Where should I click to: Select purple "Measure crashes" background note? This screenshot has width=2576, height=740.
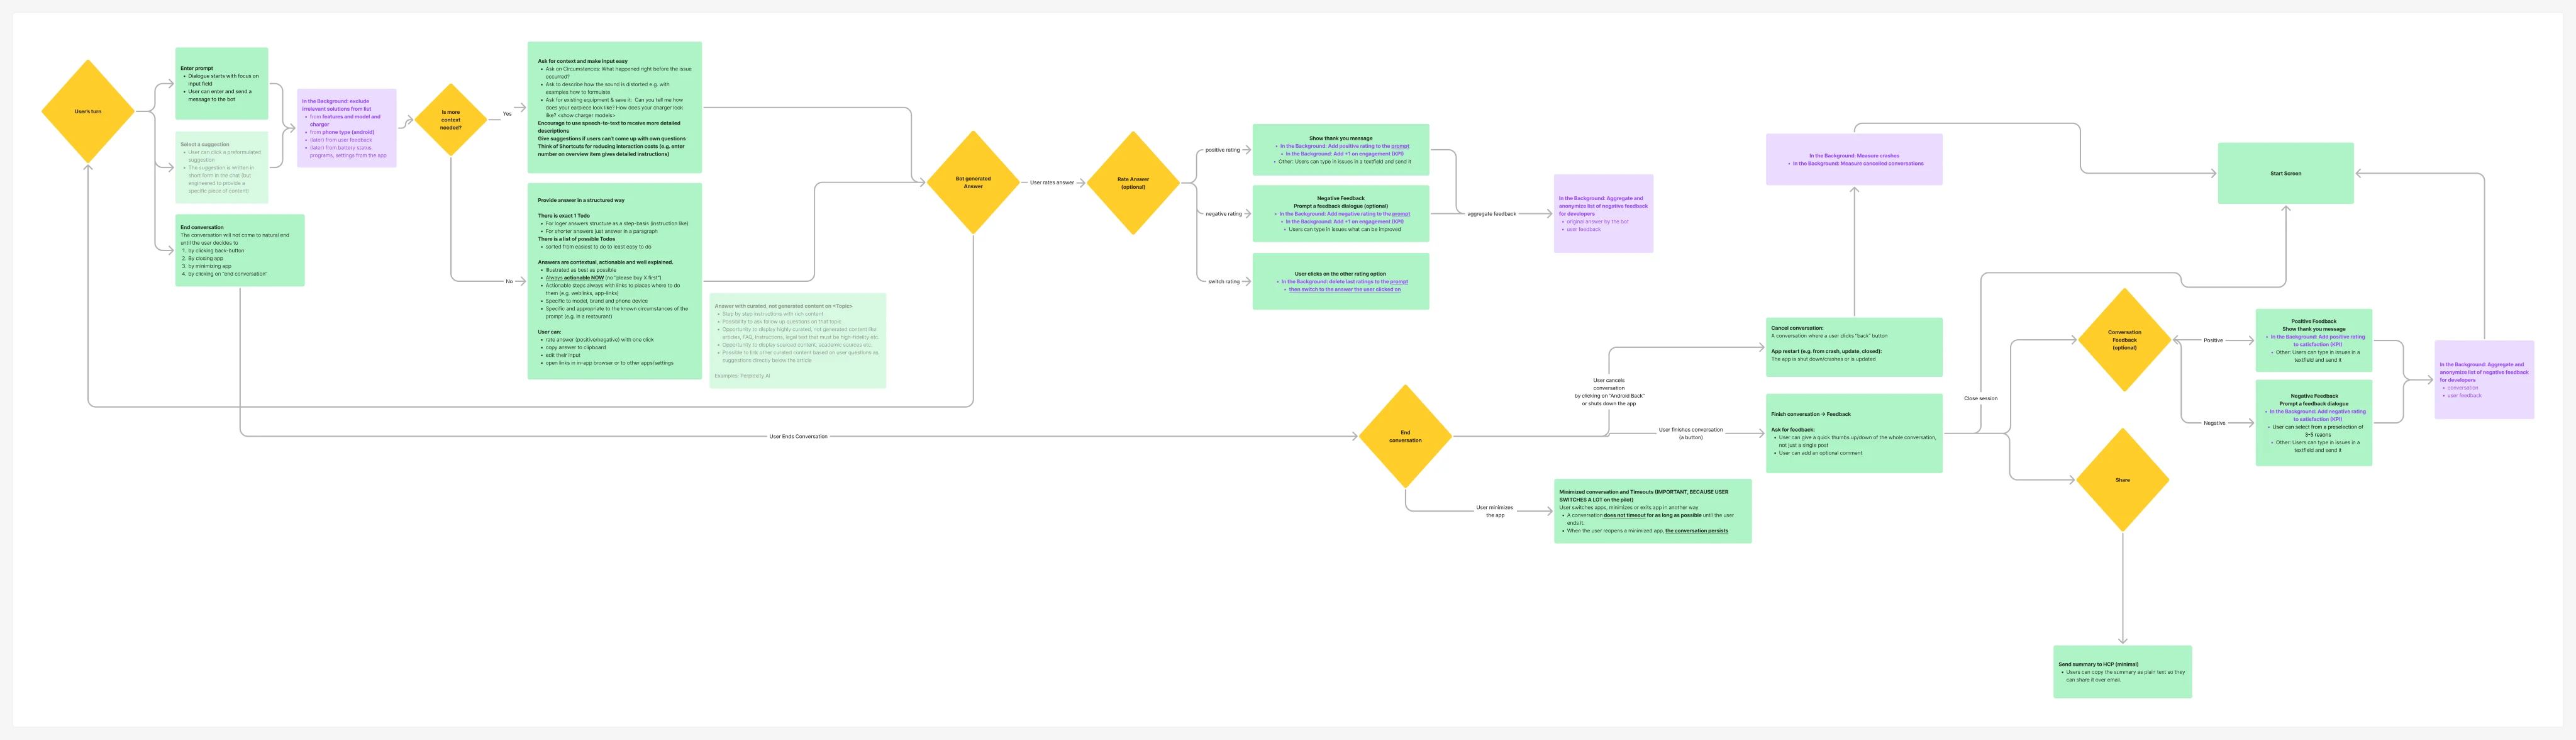point(1854,159)
